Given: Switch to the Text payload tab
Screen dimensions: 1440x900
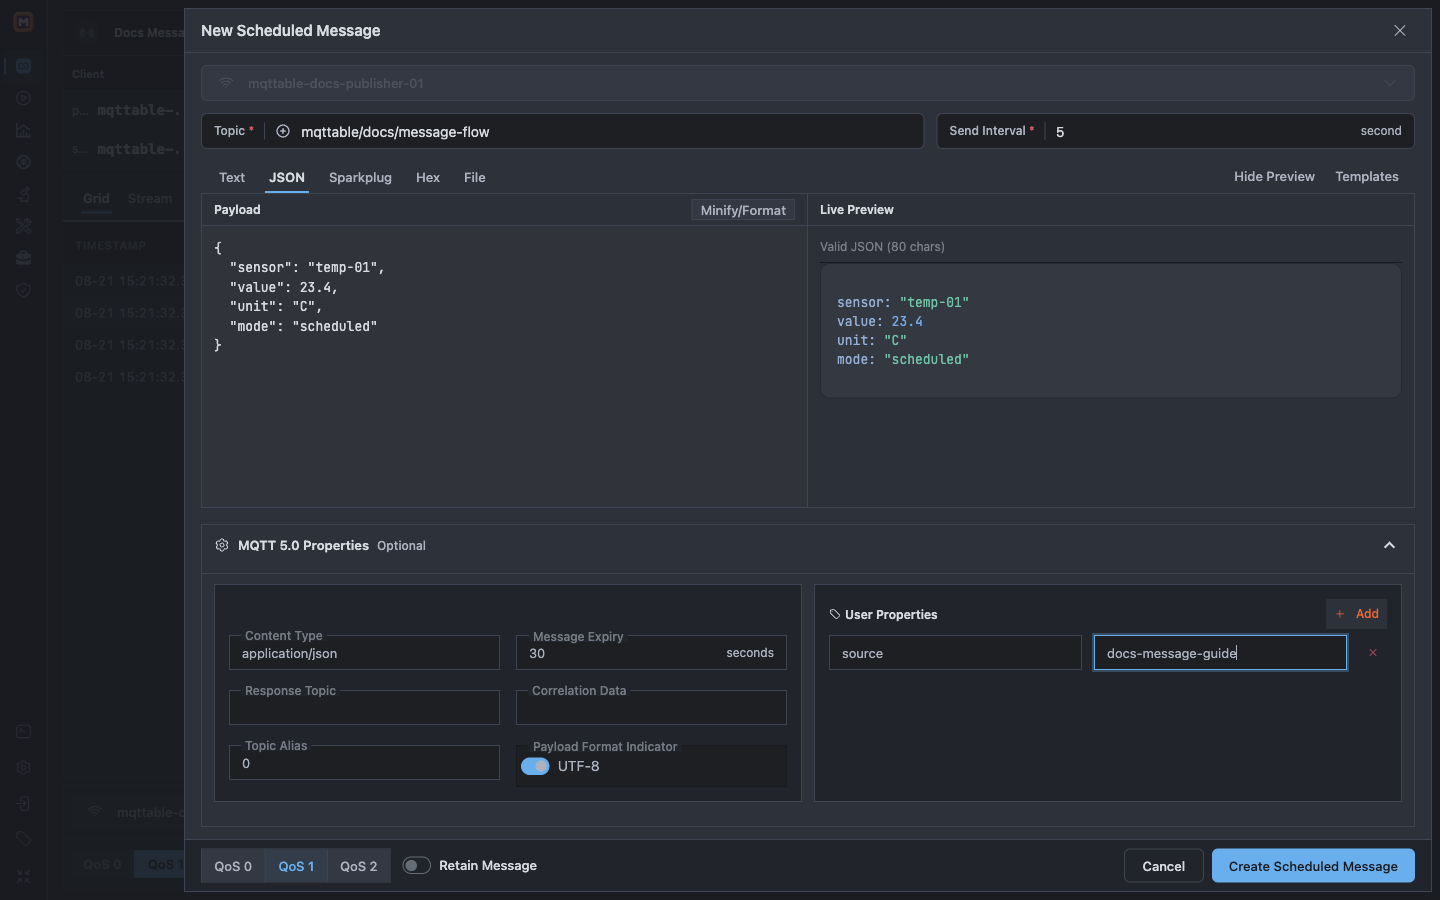Looking at the screenshot, I should [x=232, y=177].
